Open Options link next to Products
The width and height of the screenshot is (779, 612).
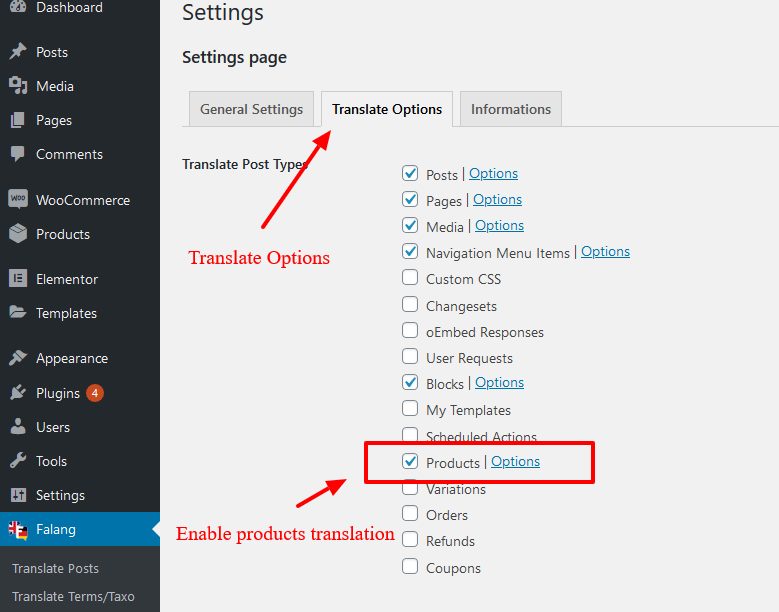point(515,461)
